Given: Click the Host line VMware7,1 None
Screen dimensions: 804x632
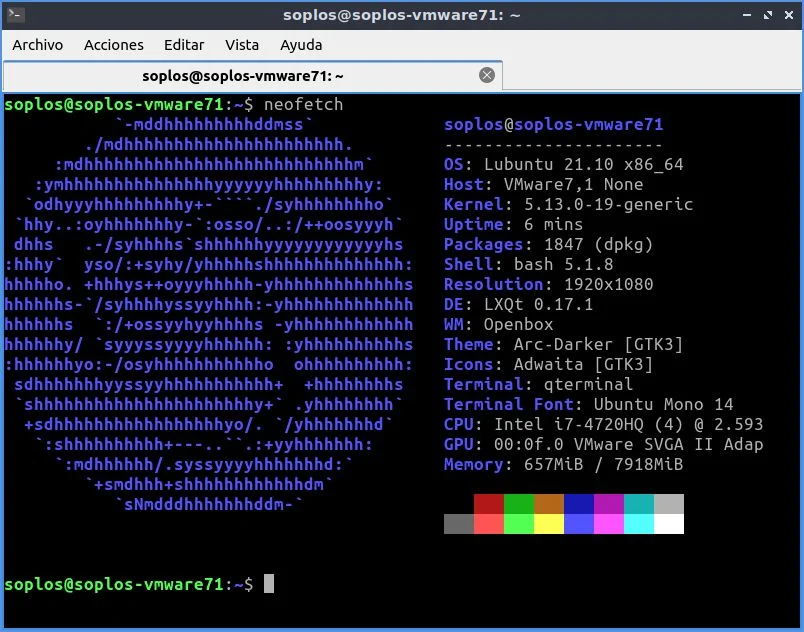Looking at the screenshot, I should point(544,185).
